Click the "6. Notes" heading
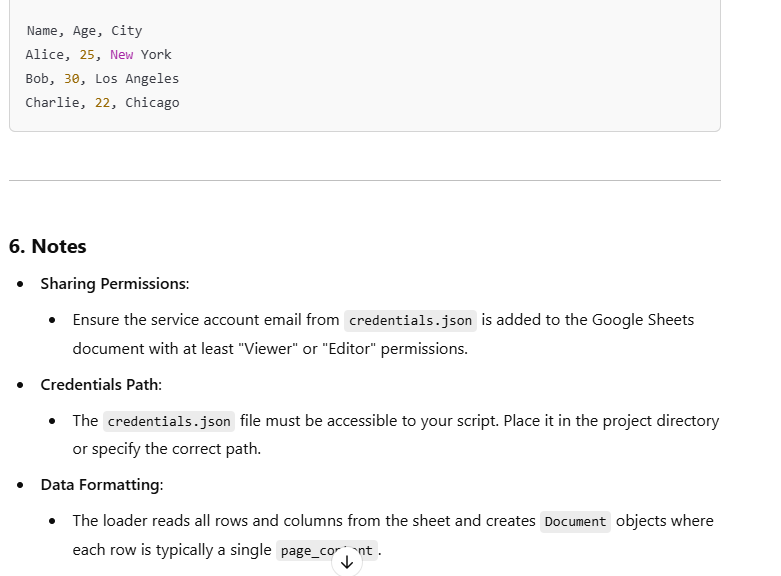The height and width of the screenshot is (576, 781). [x=48, y=246]
